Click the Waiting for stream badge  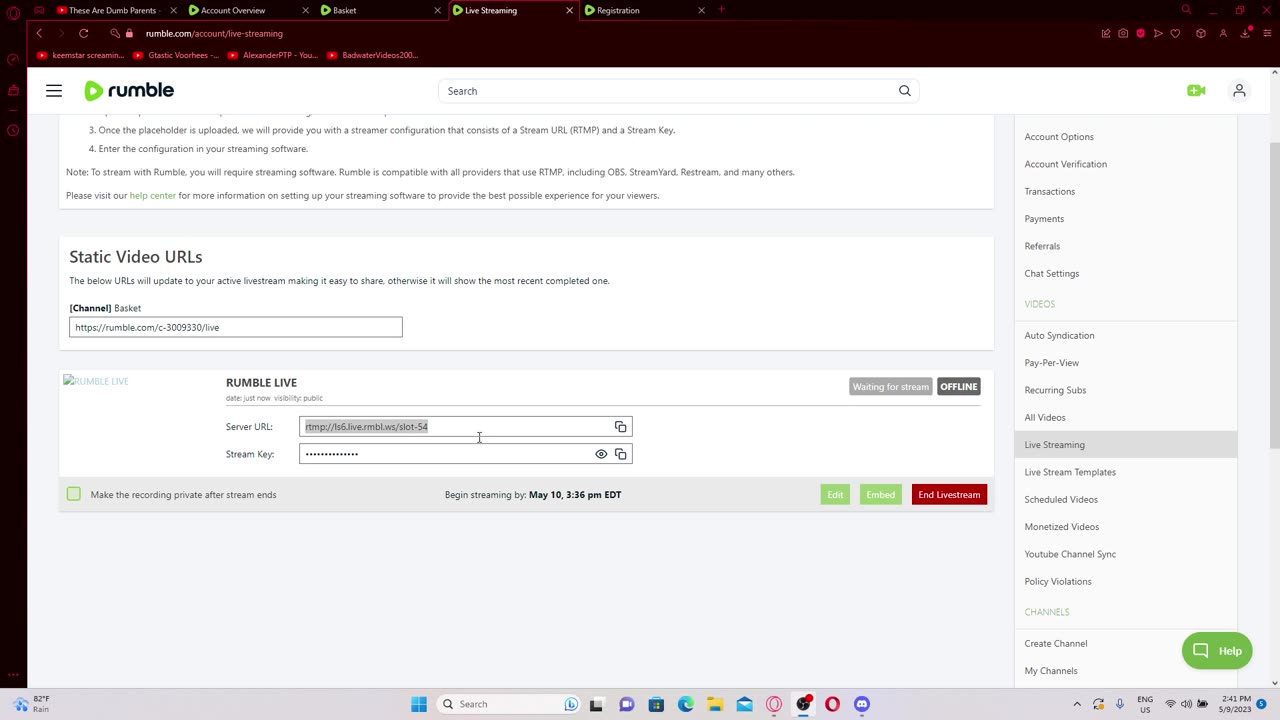890,387
